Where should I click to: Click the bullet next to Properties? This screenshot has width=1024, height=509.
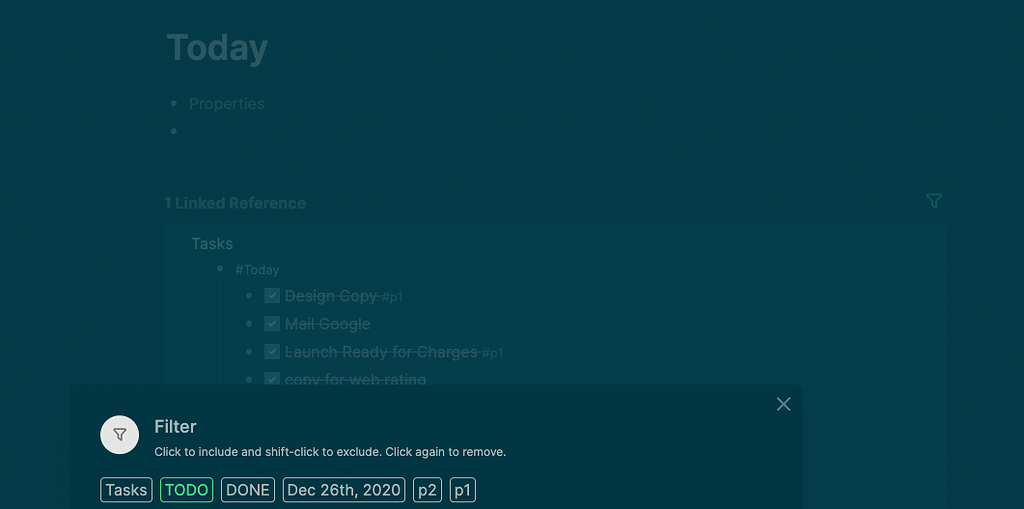(x=174, y=104)
